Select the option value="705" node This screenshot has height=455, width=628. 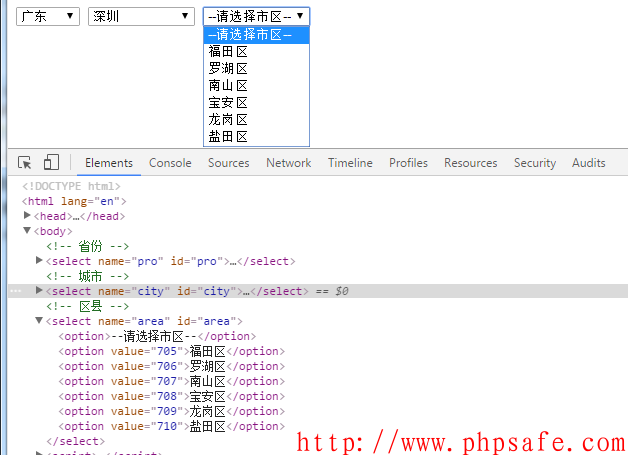[x=172, y=351]
